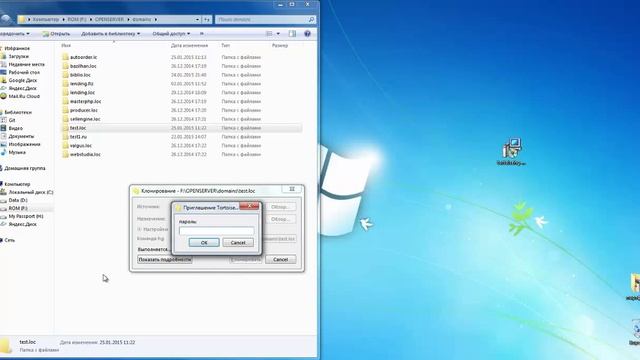Expand the Настройки section in clone dialog
640x360 pixels.
pyautogui.click(x=139, y=229)
